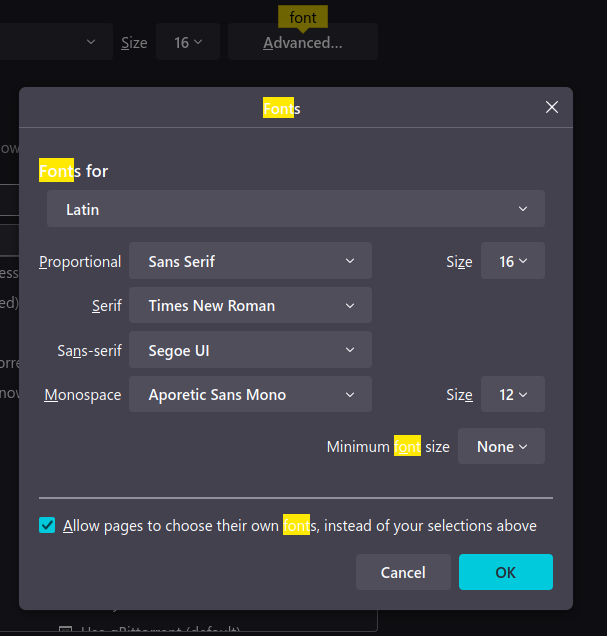Viewport: 607px width, 636px height.
Task: Change monospace font Size 12 dropdown
Action: 513,394
